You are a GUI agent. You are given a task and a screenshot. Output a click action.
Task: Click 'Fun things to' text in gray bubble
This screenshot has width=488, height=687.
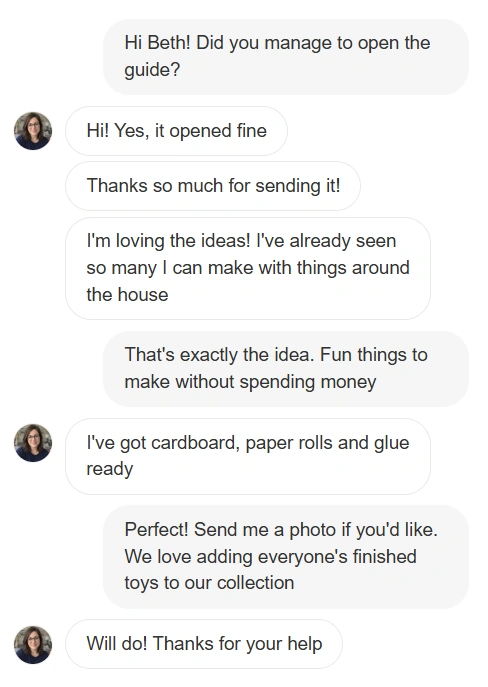(374, 355)
